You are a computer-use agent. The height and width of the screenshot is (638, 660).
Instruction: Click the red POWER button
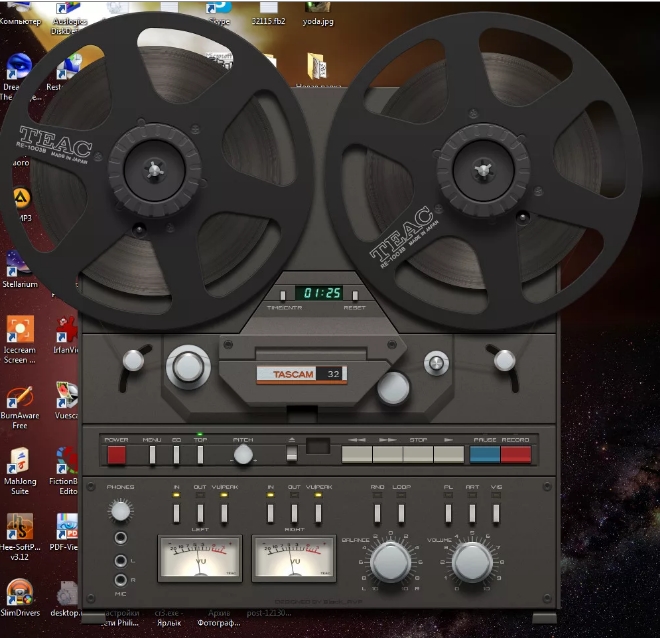[117, 455]
